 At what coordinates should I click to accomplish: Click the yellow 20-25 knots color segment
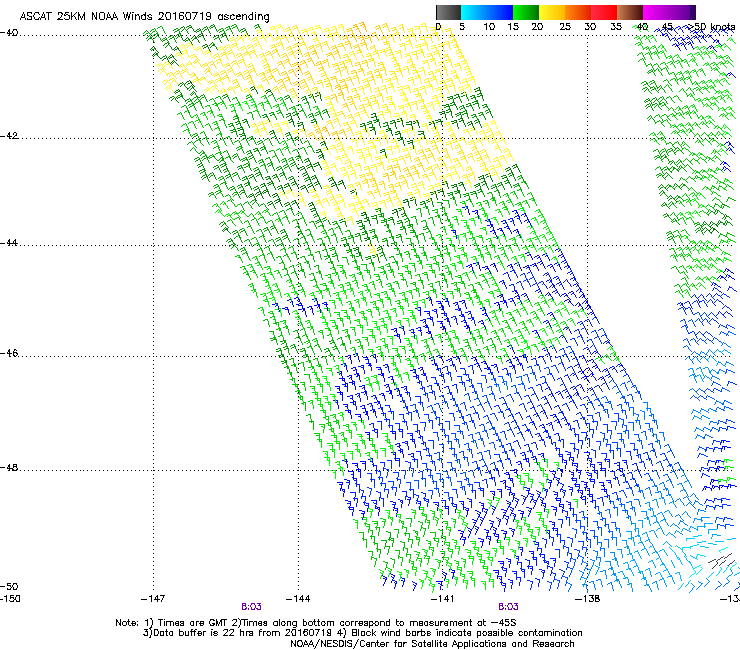[x=552, y=12]
